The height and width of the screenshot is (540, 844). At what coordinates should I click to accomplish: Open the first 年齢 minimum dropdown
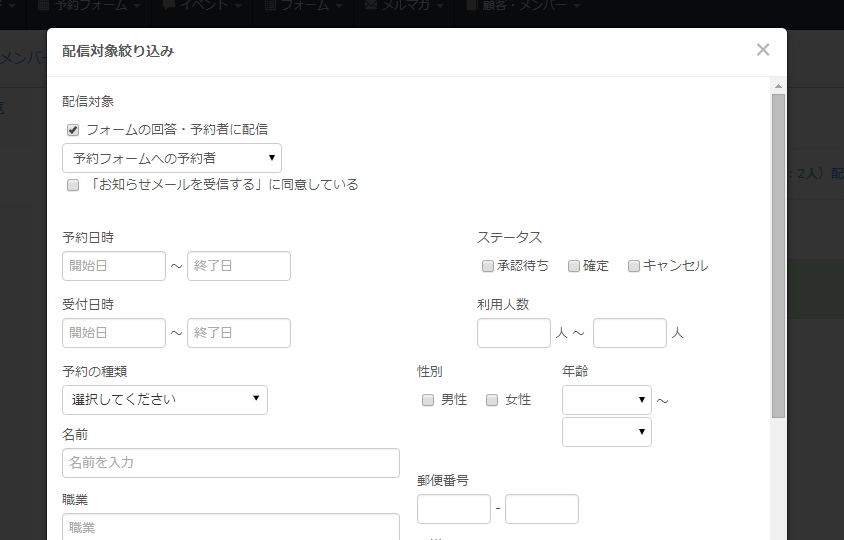click(607, 400)
